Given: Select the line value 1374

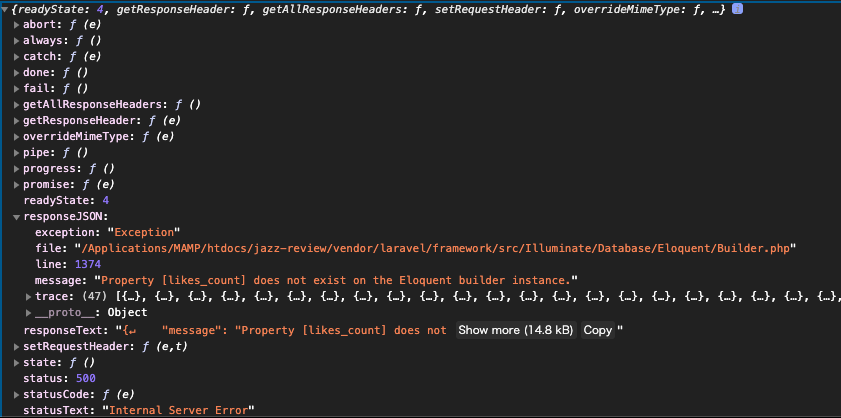Looking at the screenshot, I should [88, 264].
